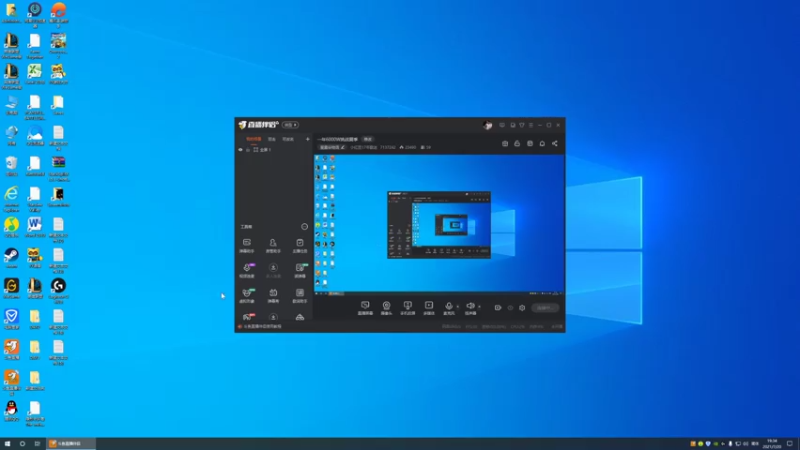Open the card tool with green badge
800x450 pixels.
pos(299,270)
